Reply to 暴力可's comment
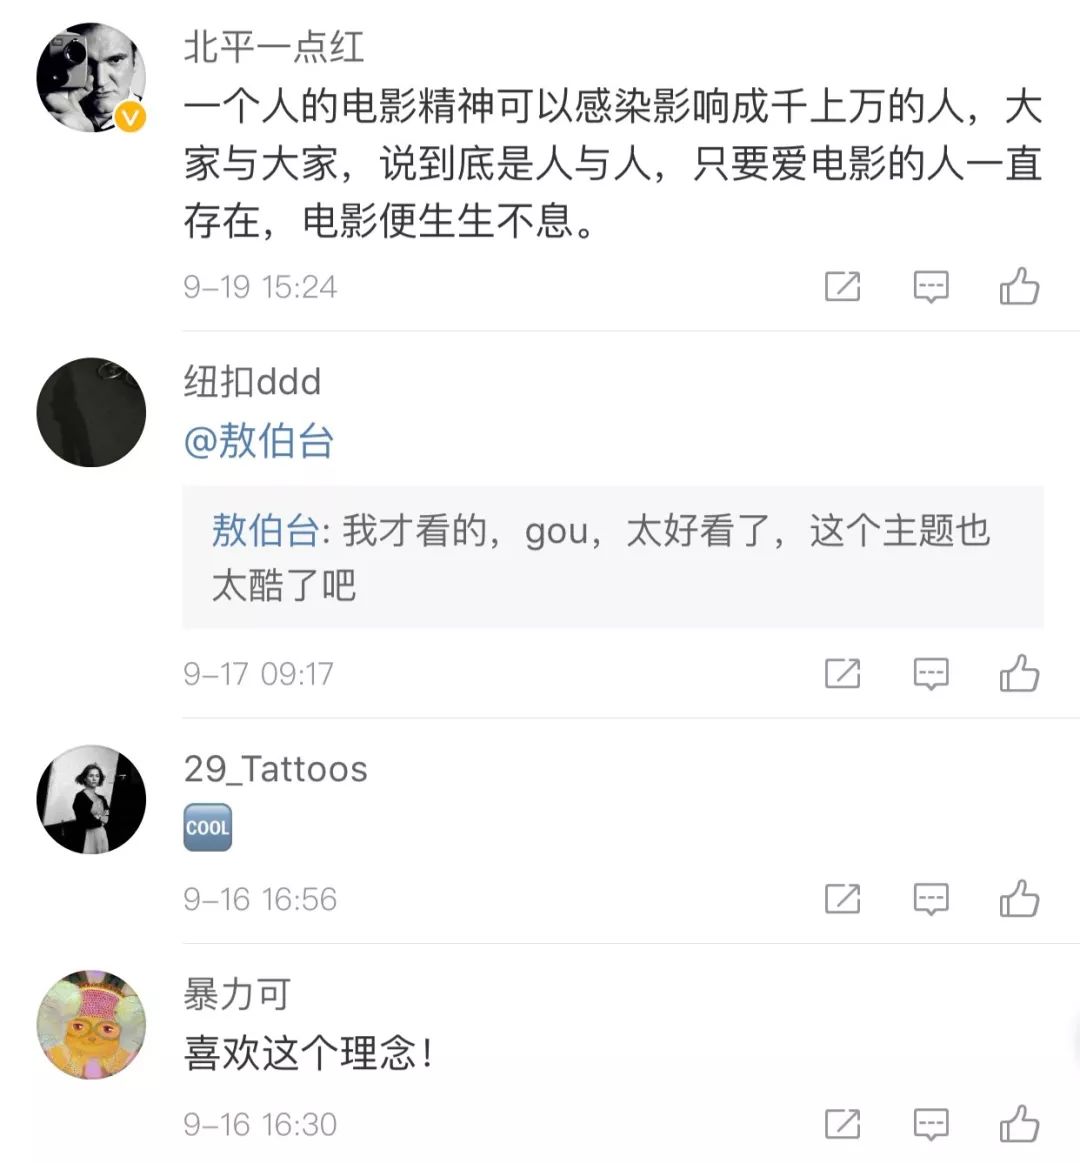 (931, 1124)
